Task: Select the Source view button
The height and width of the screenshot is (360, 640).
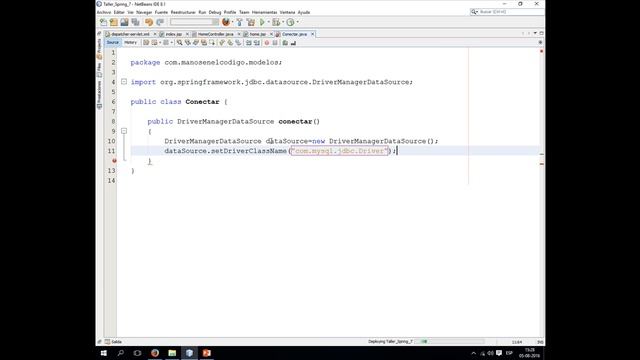Action: coord(113,42)
